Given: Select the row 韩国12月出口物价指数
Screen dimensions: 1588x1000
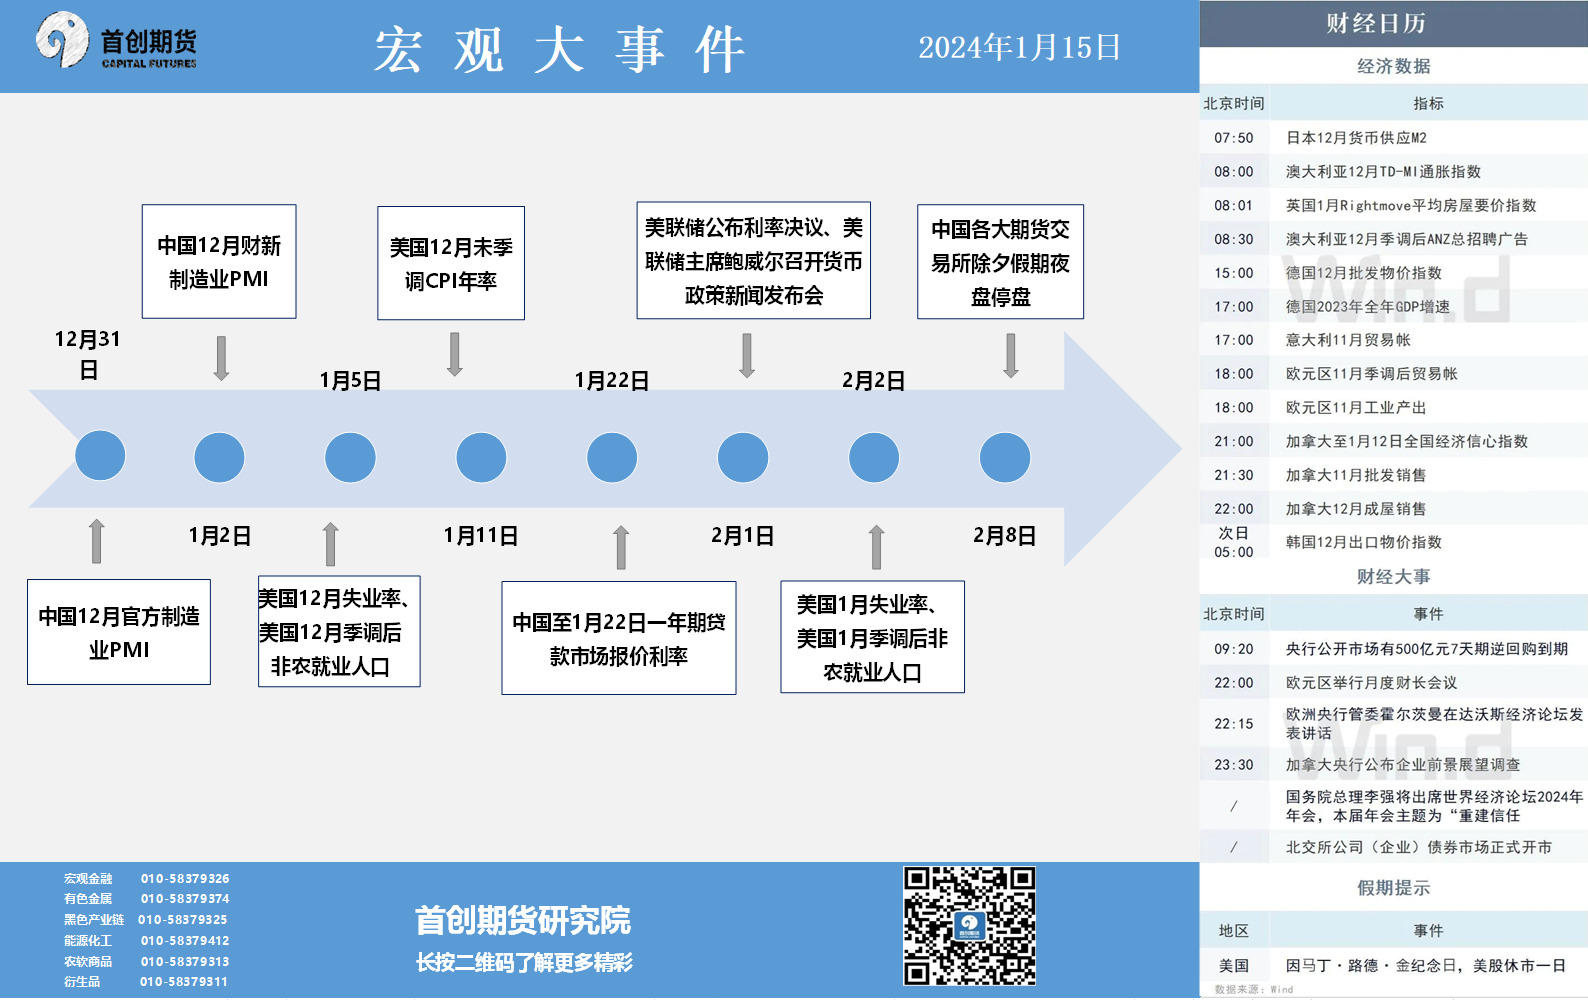Looking at the screenshot, I should [x=1394, y=542].
